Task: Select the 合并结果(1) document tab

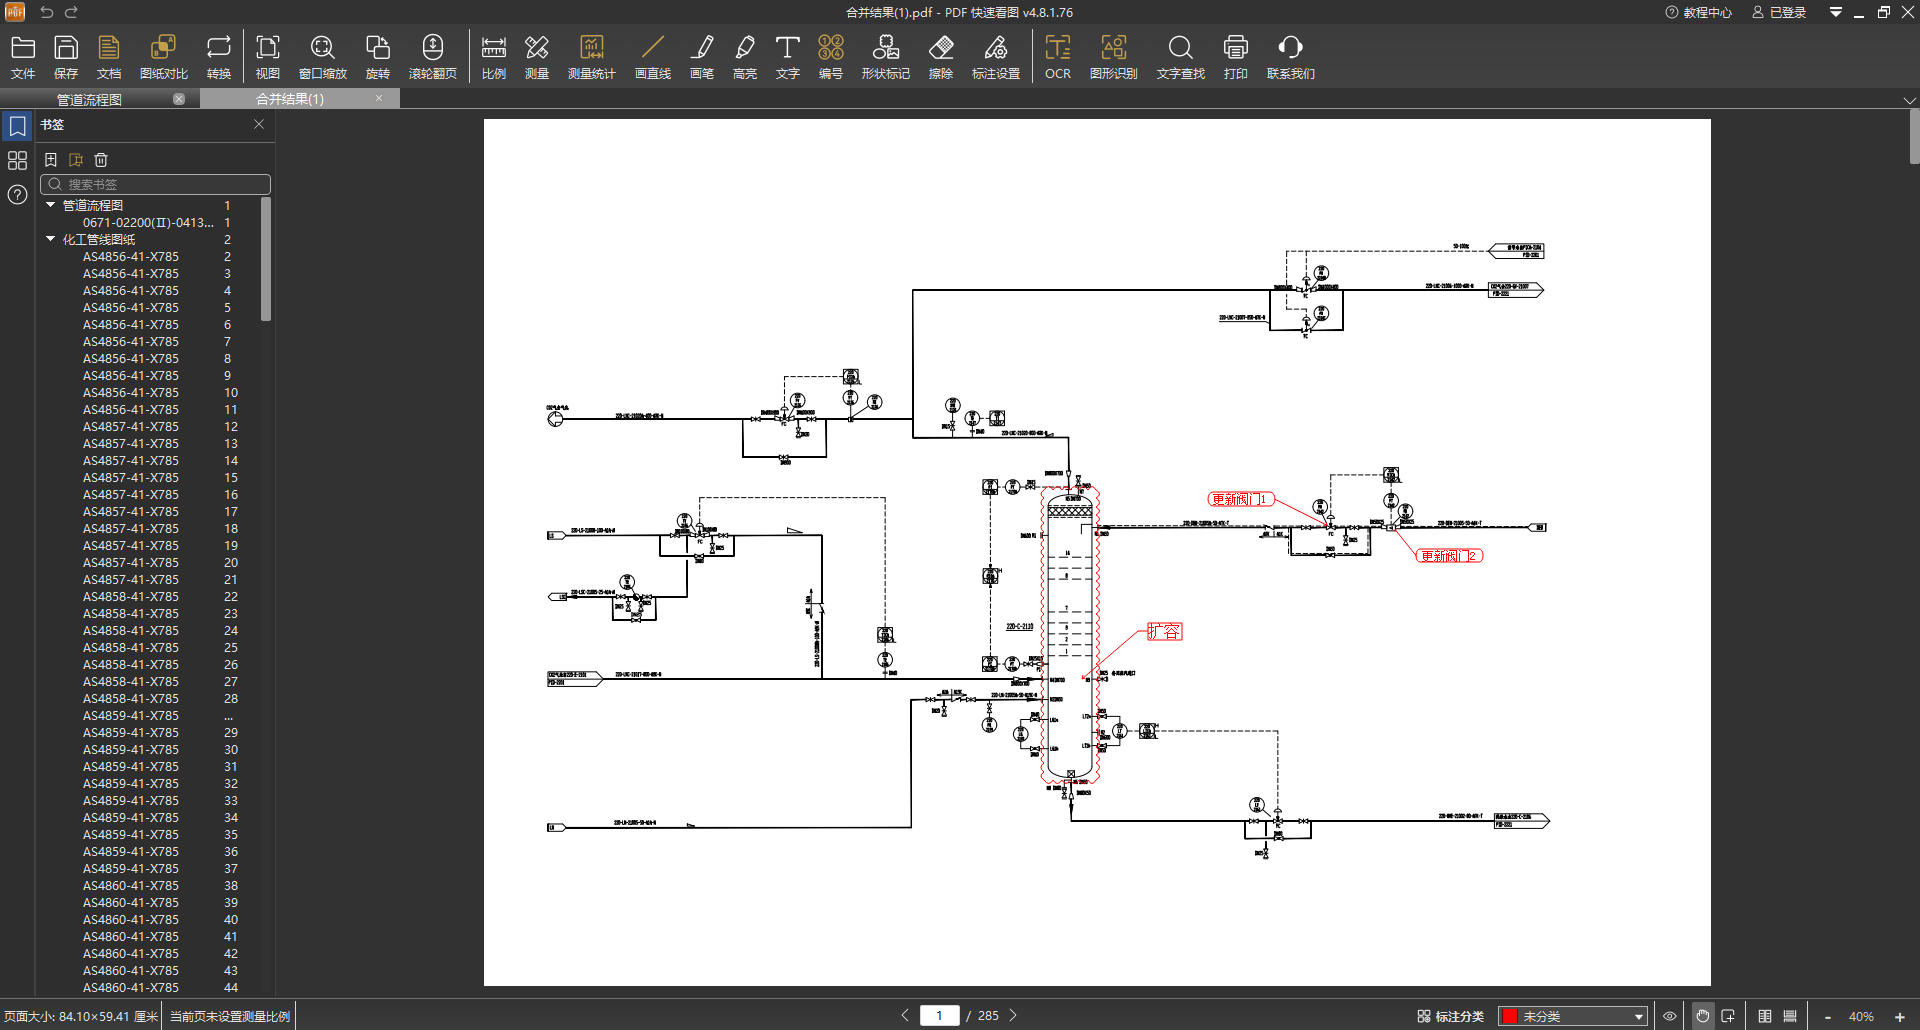Action: tap(290, 99)
